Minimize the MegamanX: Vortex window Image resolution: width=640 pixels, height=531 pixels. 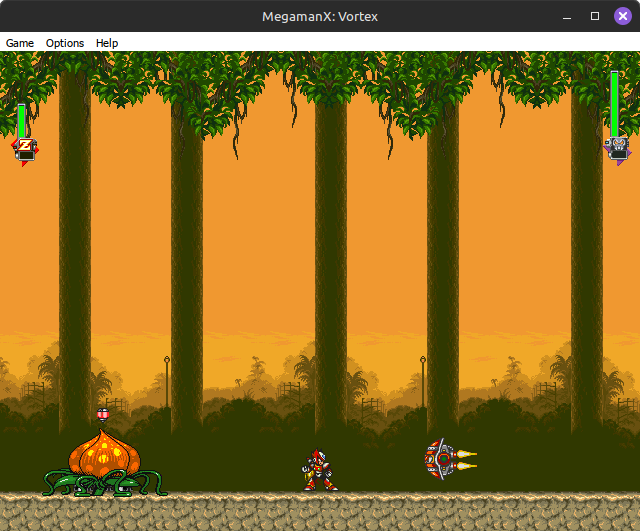567,16
